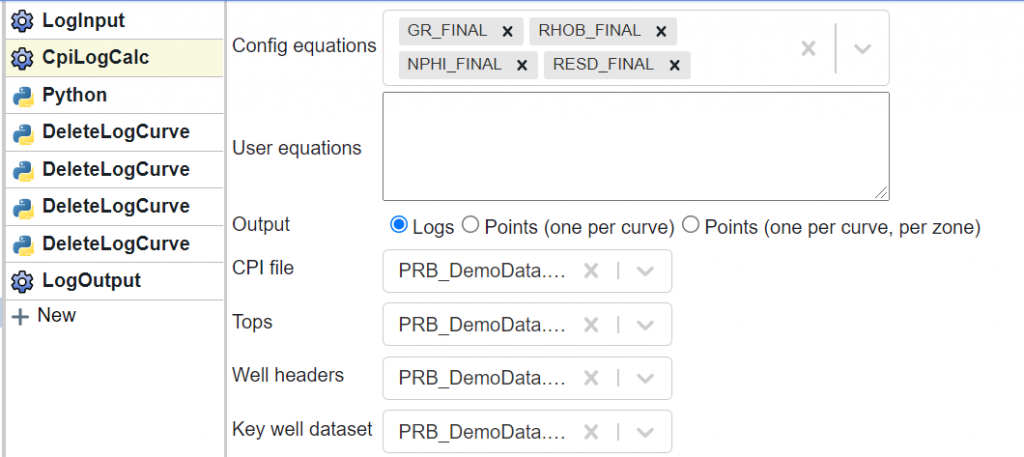Click the gear icon beside CpiLogCalc
Viewport: 1024px width, 457px height.
22,58
